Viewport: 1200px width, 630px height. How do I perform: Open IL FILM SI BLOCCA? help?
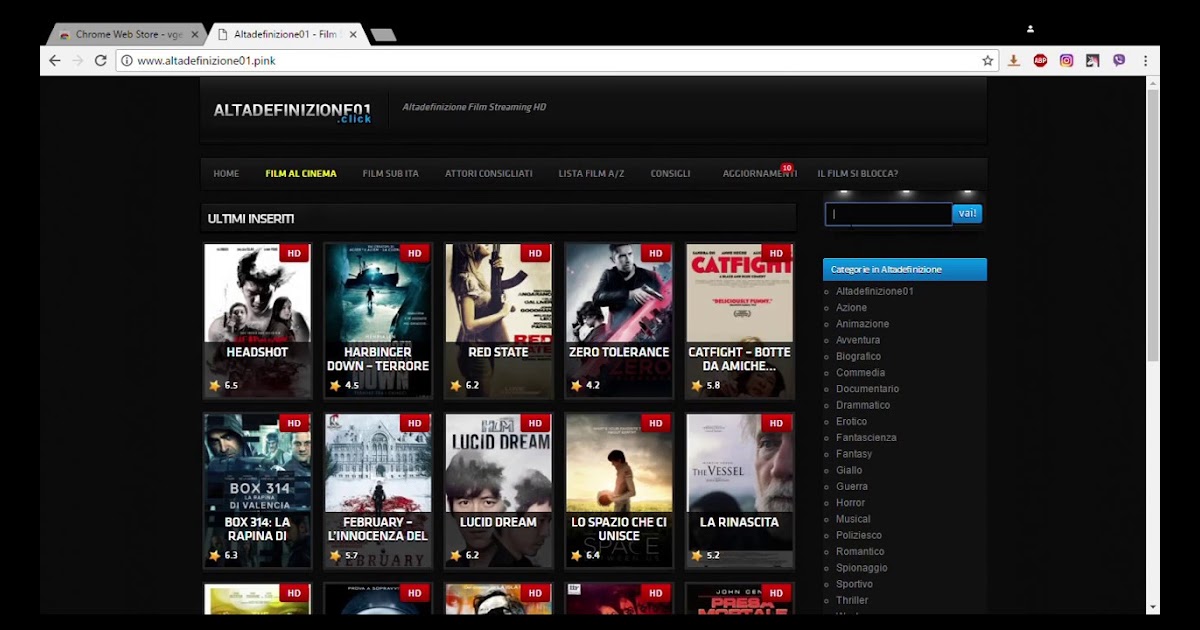pyautogui.click(x=857, y=174)
